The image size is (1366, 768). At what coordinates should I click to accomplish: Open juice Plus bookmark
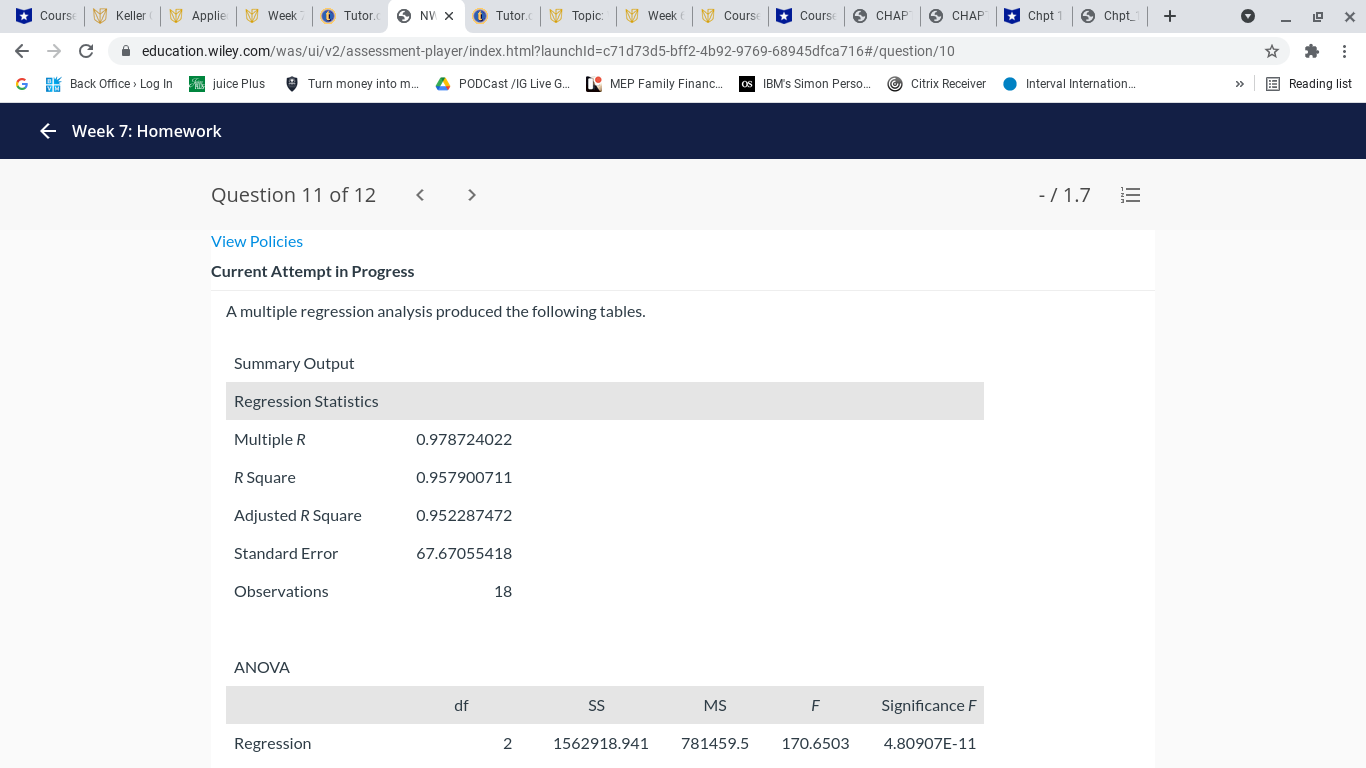(x=227, y=84)
